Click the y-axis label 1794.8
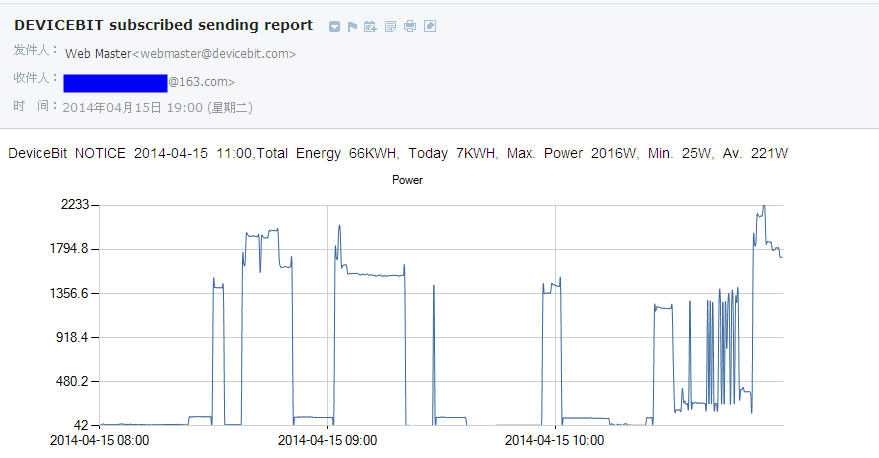The width and height of the screenshot is (879, 458). (70, 249)
